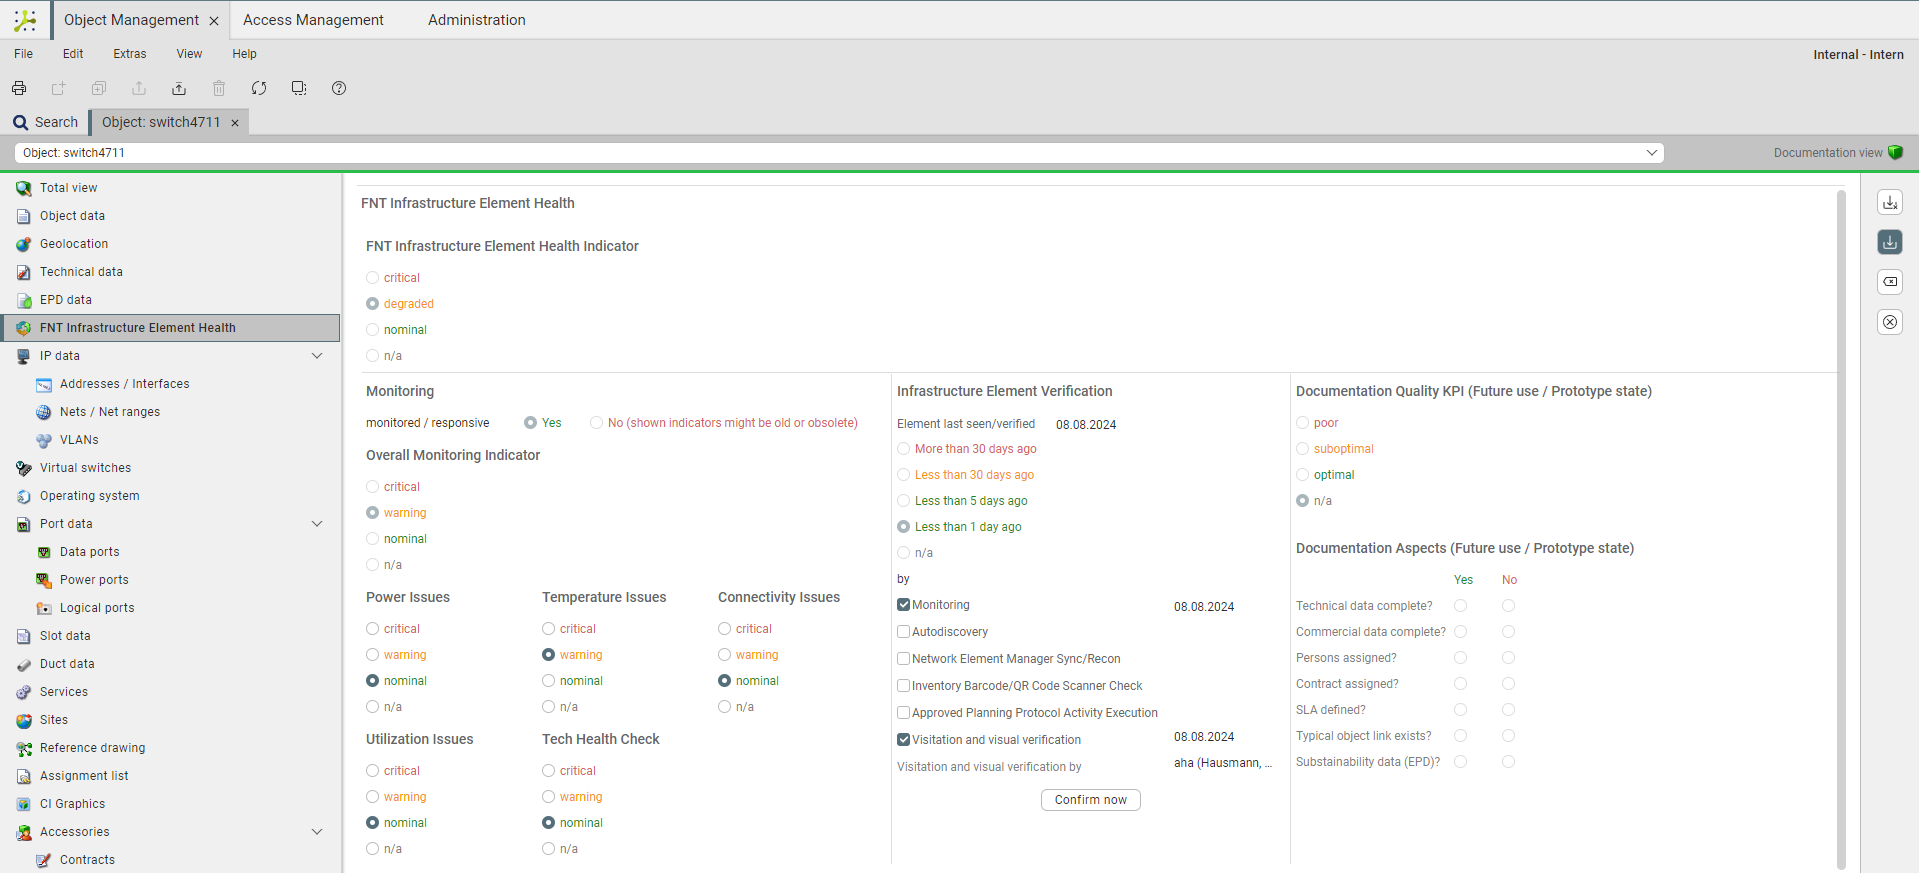Click the Confirm now button
This screenshot has height=873, width=1919.
[1090, 800]
